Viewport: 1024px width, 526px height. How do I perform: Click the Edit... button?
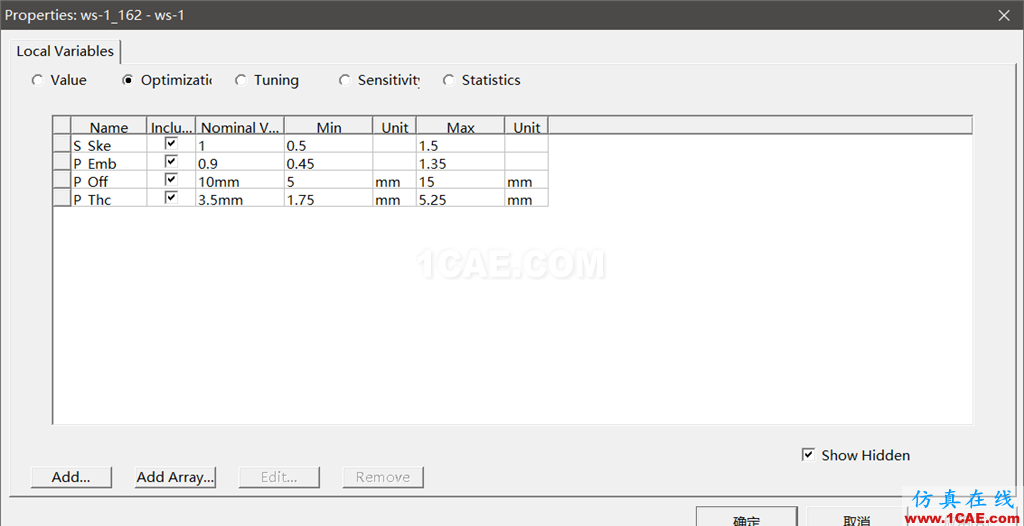click(x=279, y=477)
